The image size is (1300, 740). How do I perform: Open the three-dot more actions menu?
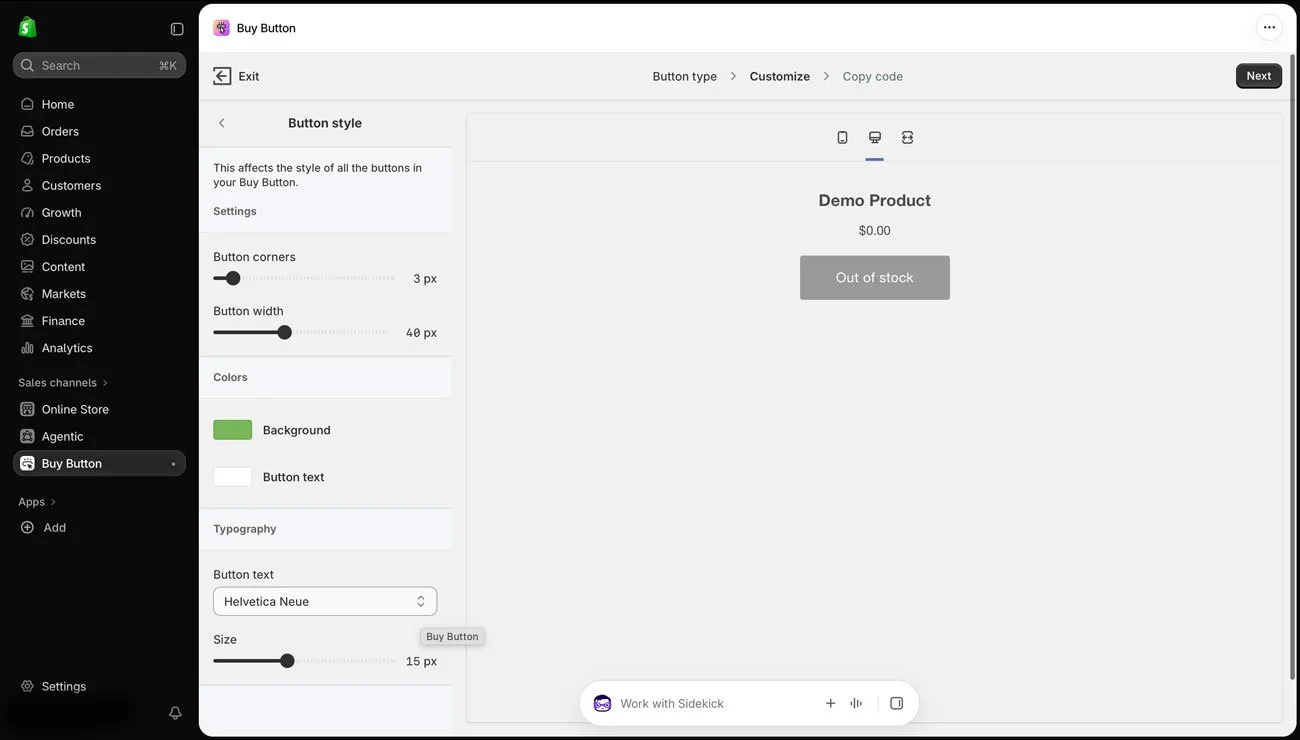(1269, 28)
